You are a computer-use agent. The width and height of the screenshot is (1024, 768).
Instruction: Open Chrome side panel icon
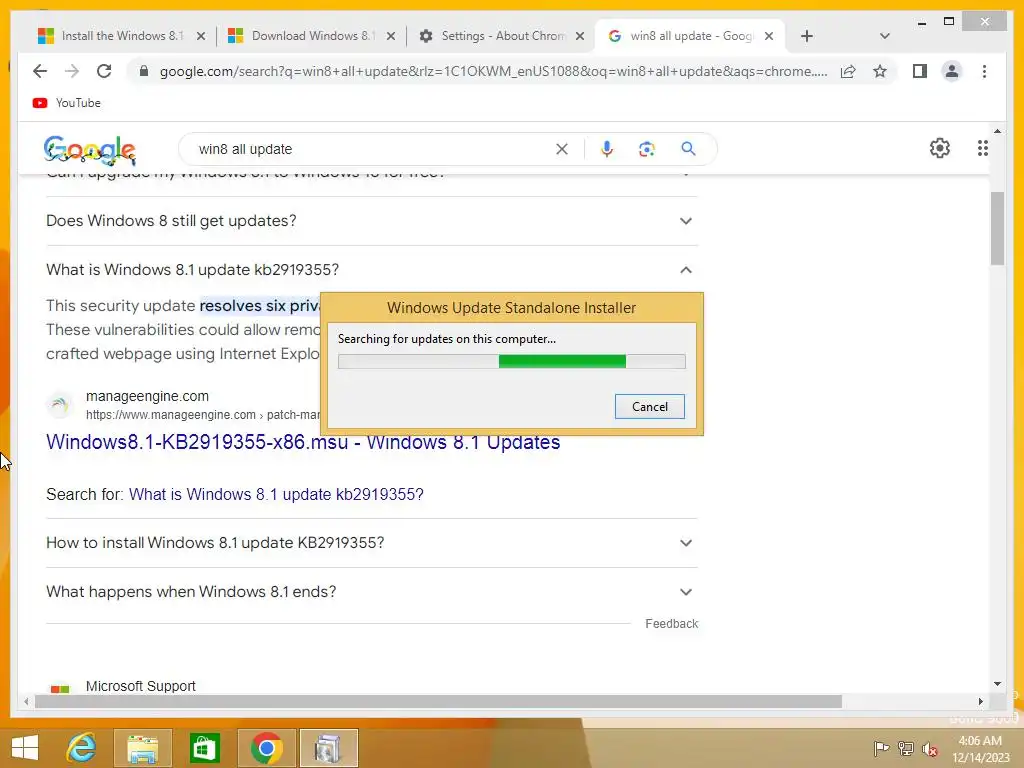tap(920, 71)
